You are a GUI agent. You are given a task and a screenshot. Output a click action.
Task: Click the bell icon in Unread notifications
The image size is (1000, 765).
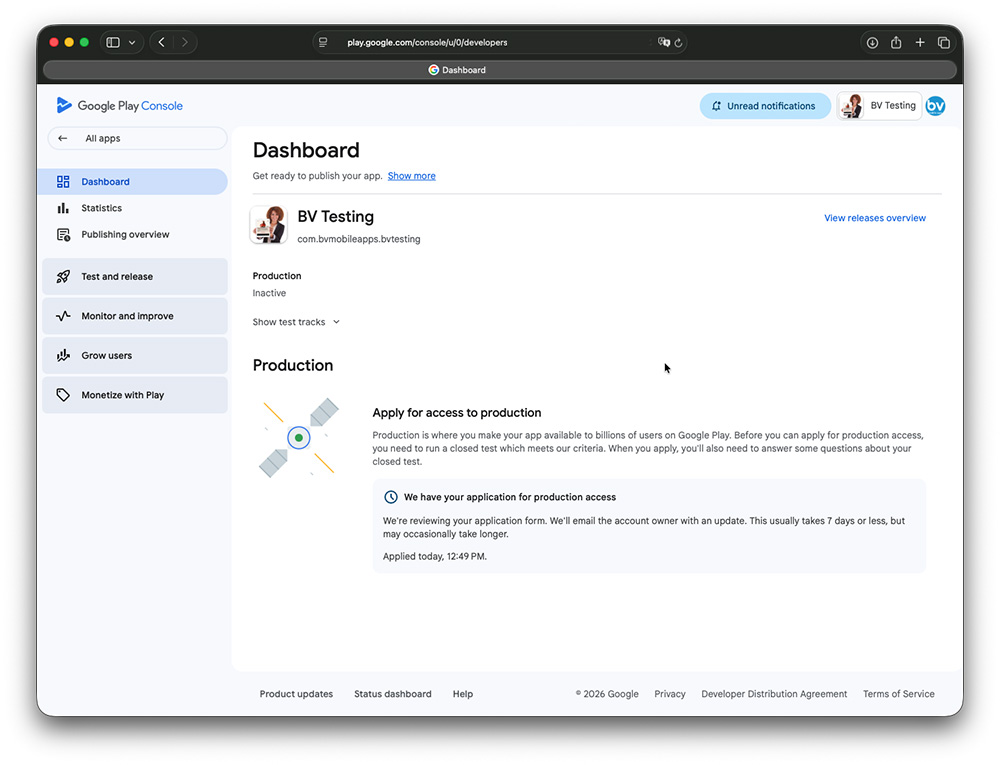pyautogui.click(x=716, y=106)
